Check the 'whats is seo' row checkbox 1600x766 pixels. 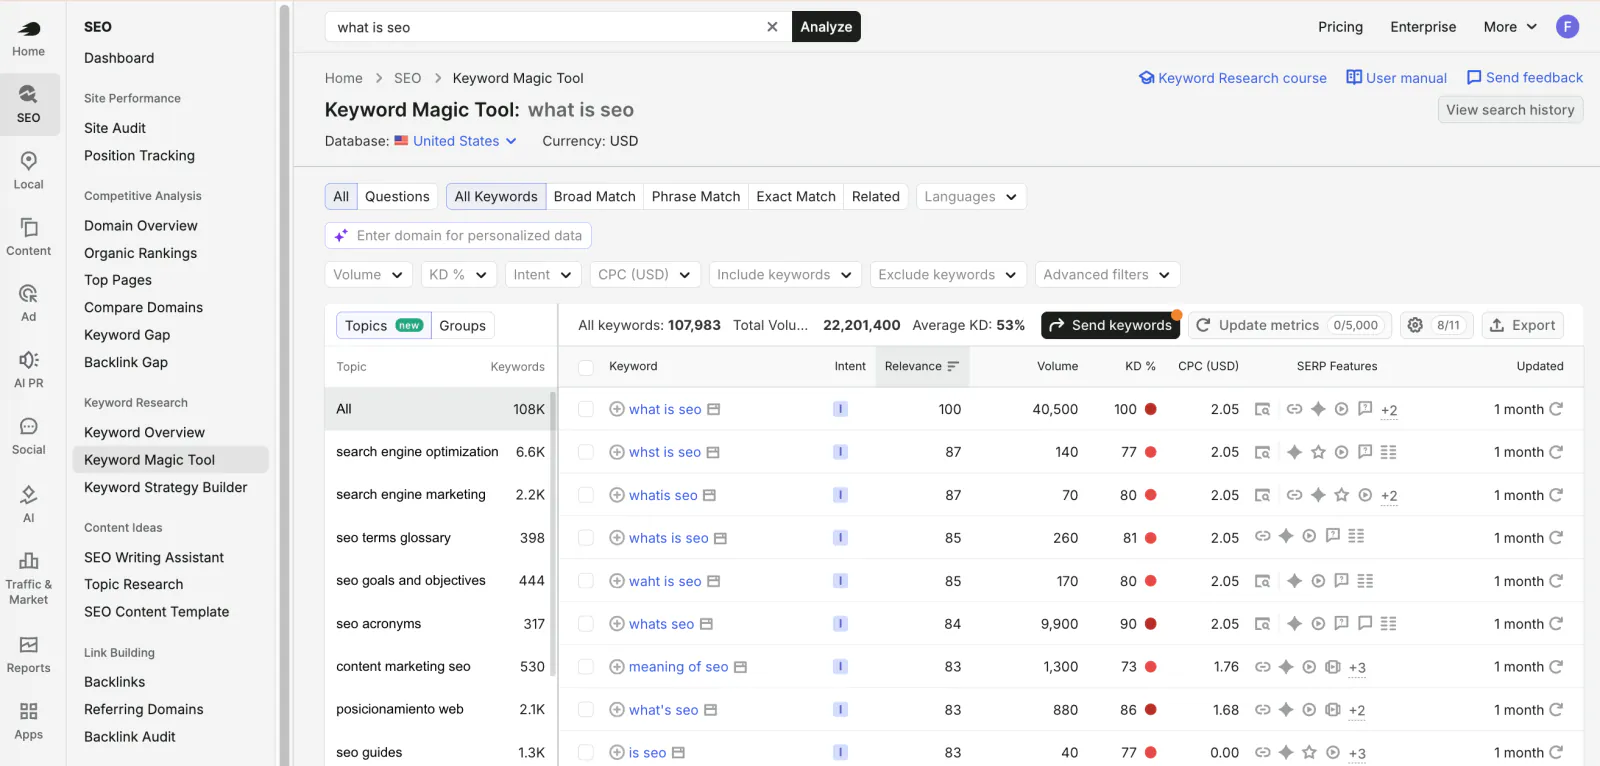tap(586, 538)
